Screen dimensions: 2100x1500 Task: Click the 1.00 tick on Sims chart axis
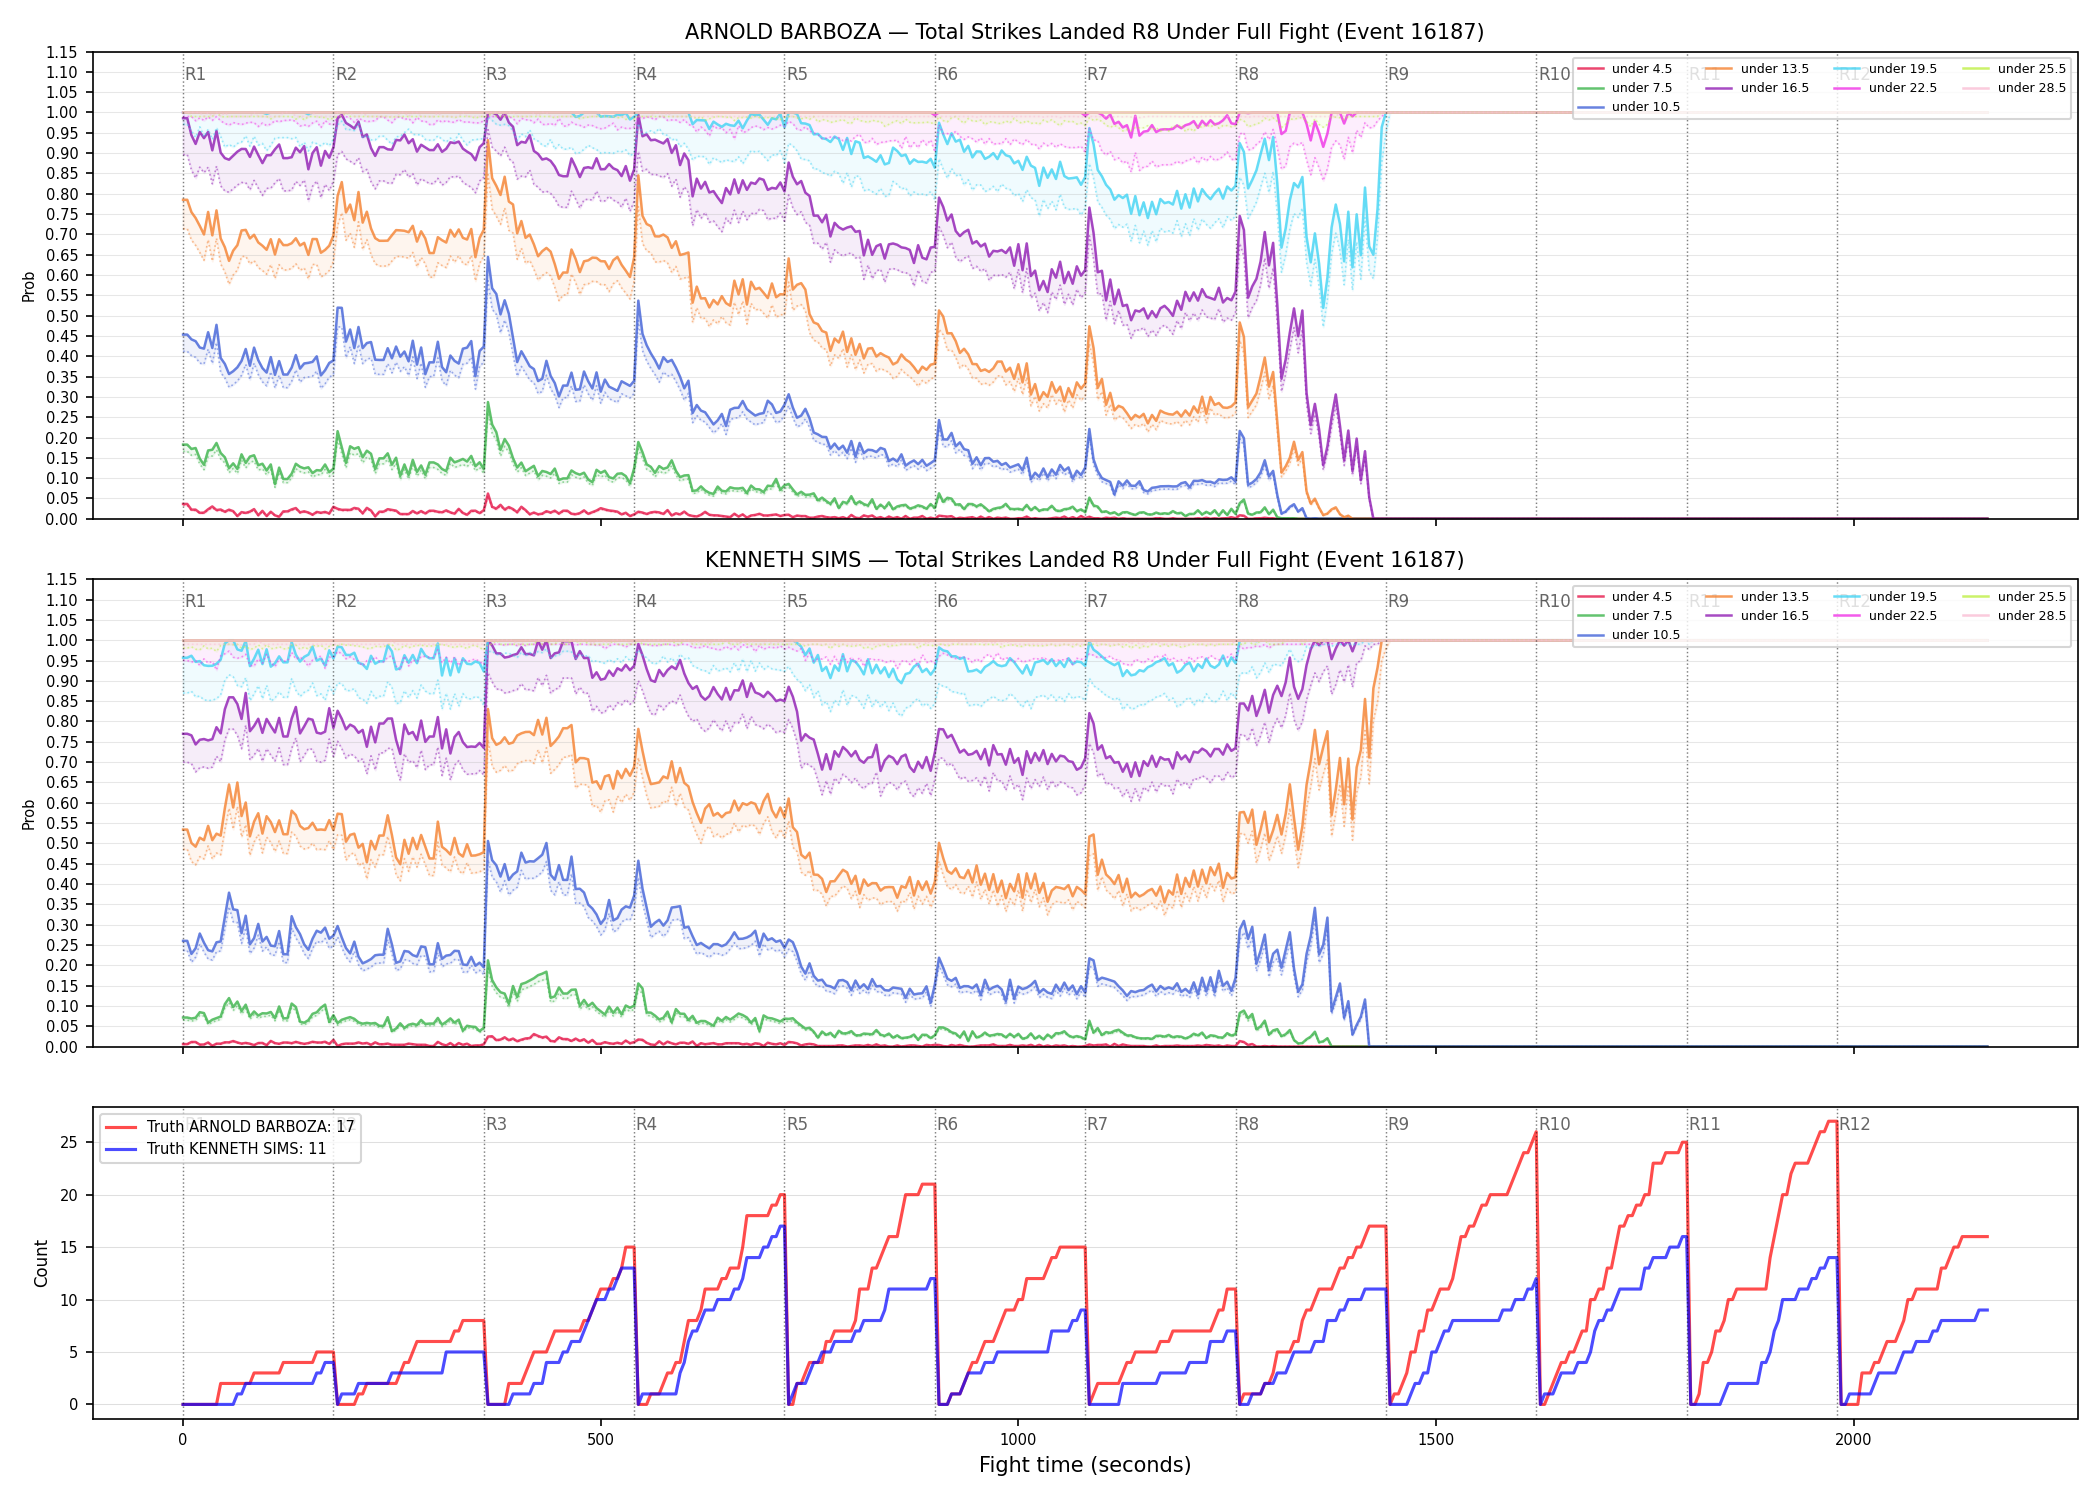(62, 641)
